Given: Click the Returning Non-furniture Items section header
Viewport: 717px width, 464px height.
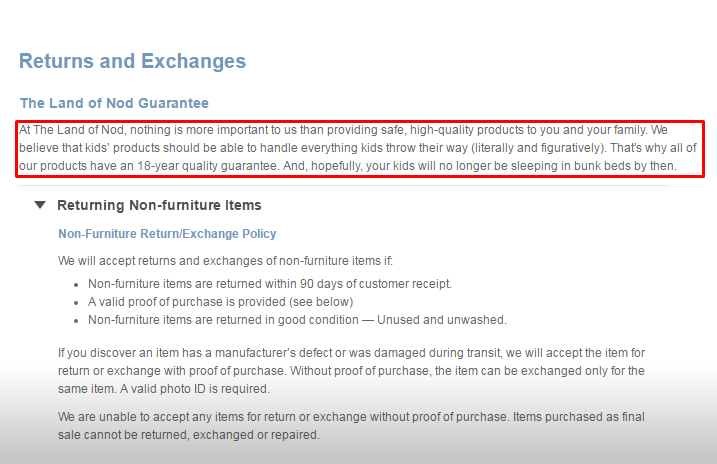Looking at the screenshot, I should [x=159, y=205].
